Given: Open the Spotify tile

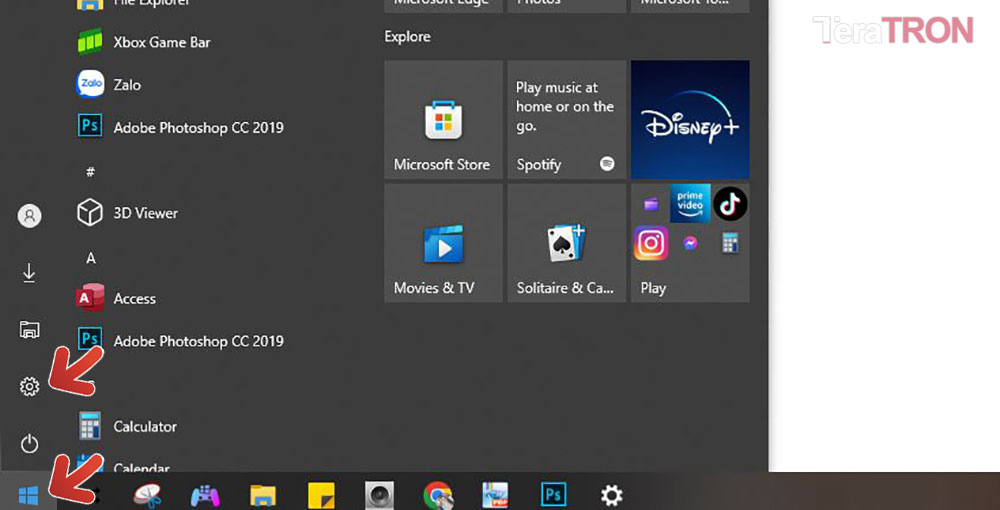Looking at the screenshot, I should click(566, 120).
